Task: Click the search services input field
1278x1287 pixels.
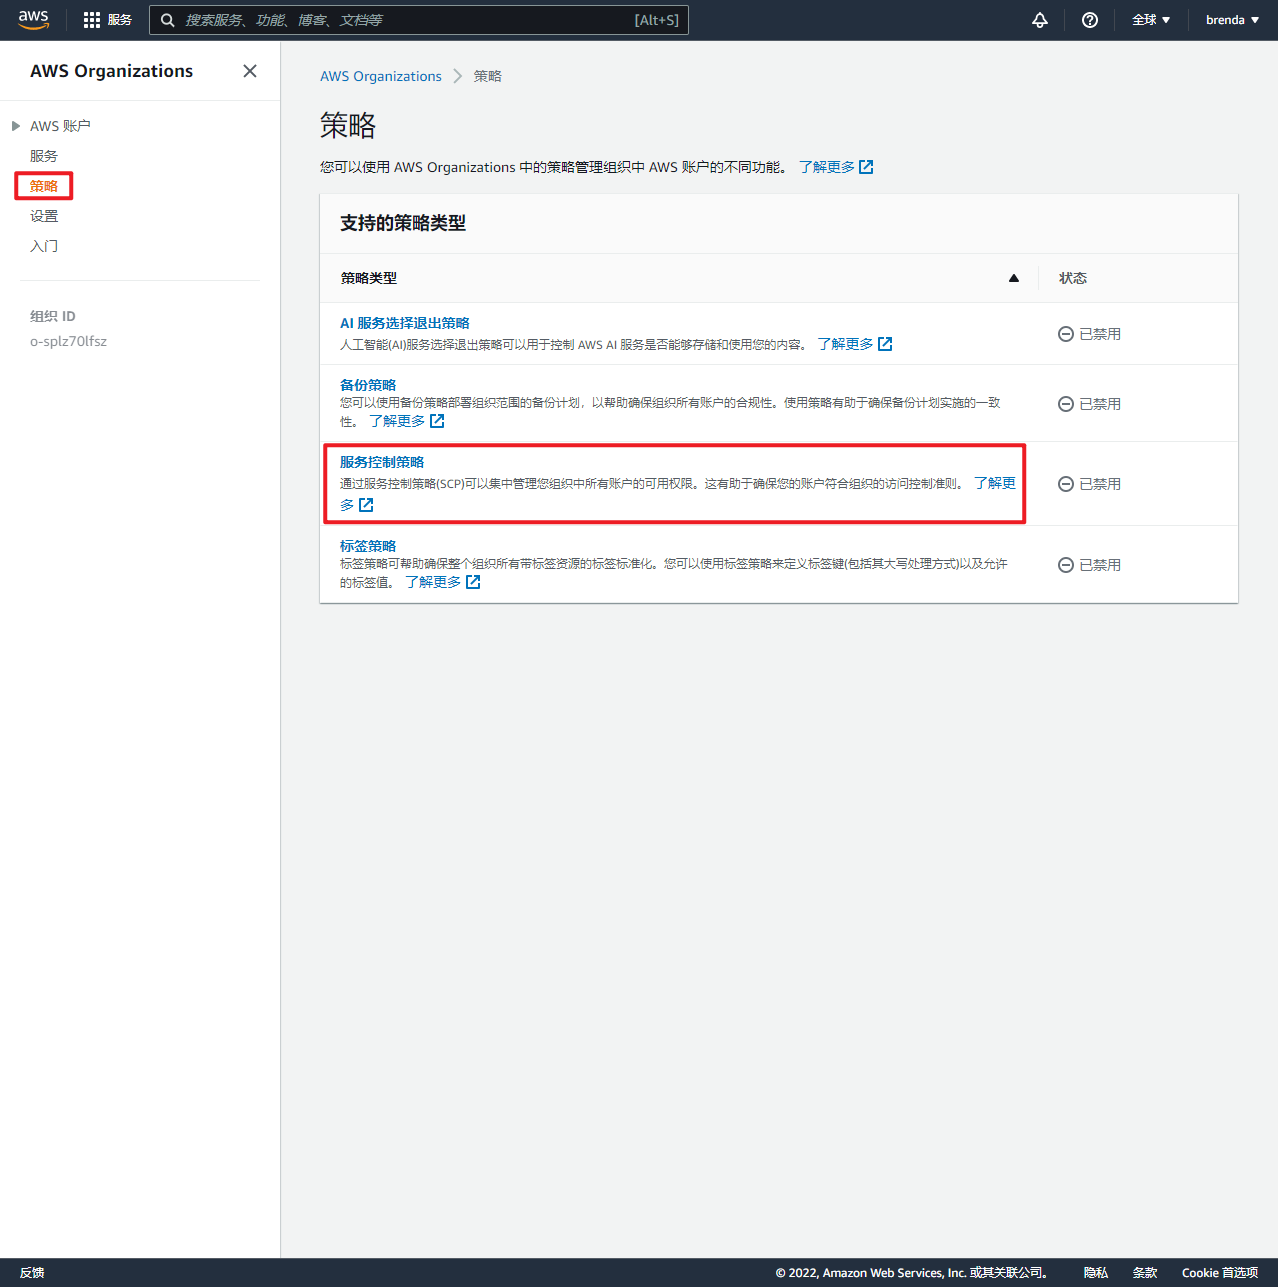Action: tap(419, 20)
